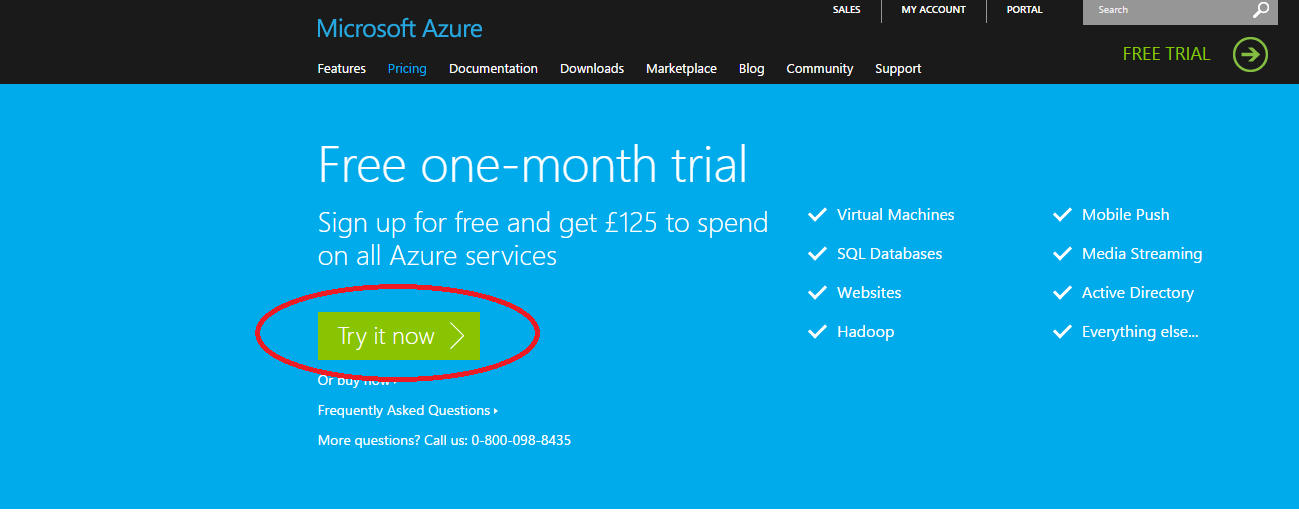Click the Virtual Machines checkmark icon
Image resolution: width=1299 pixels, height=513 pixels.
click(817, 215)
